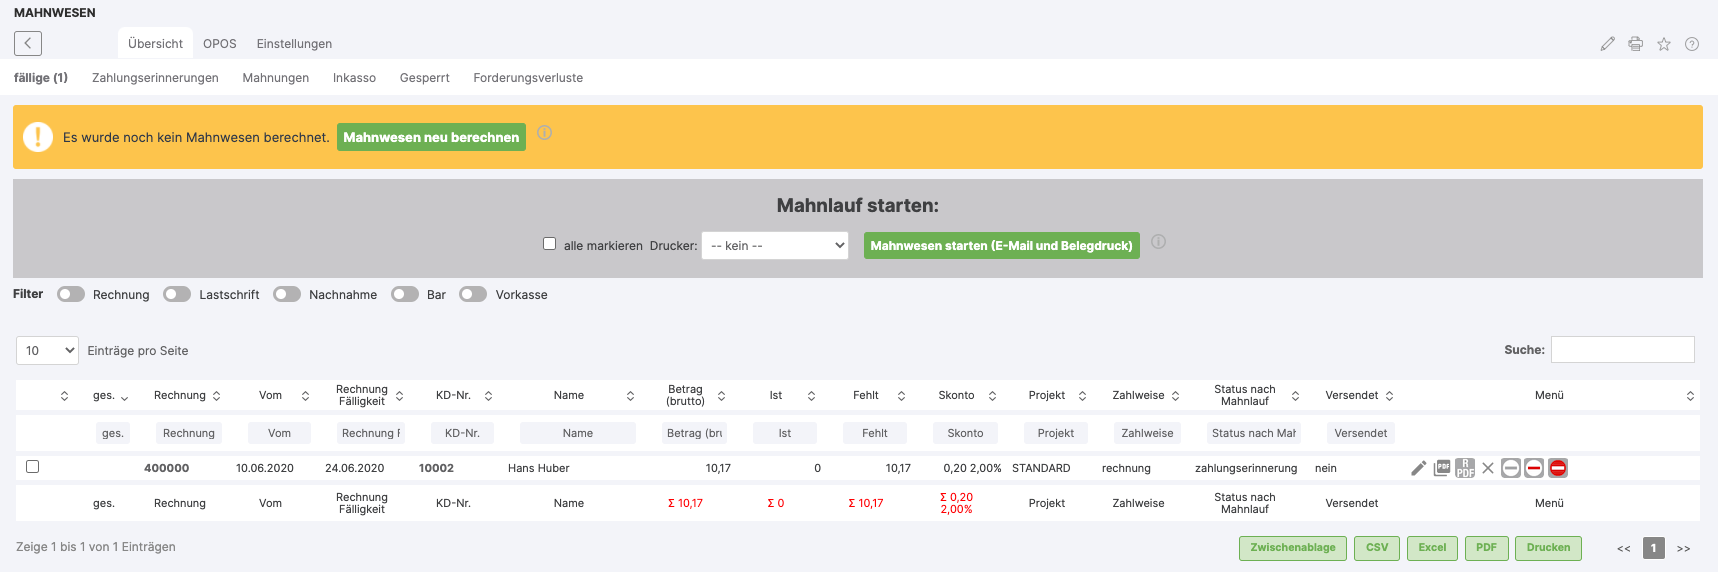
Task: Open the Mahnungen sub-tab
Action: pos(275,78)
